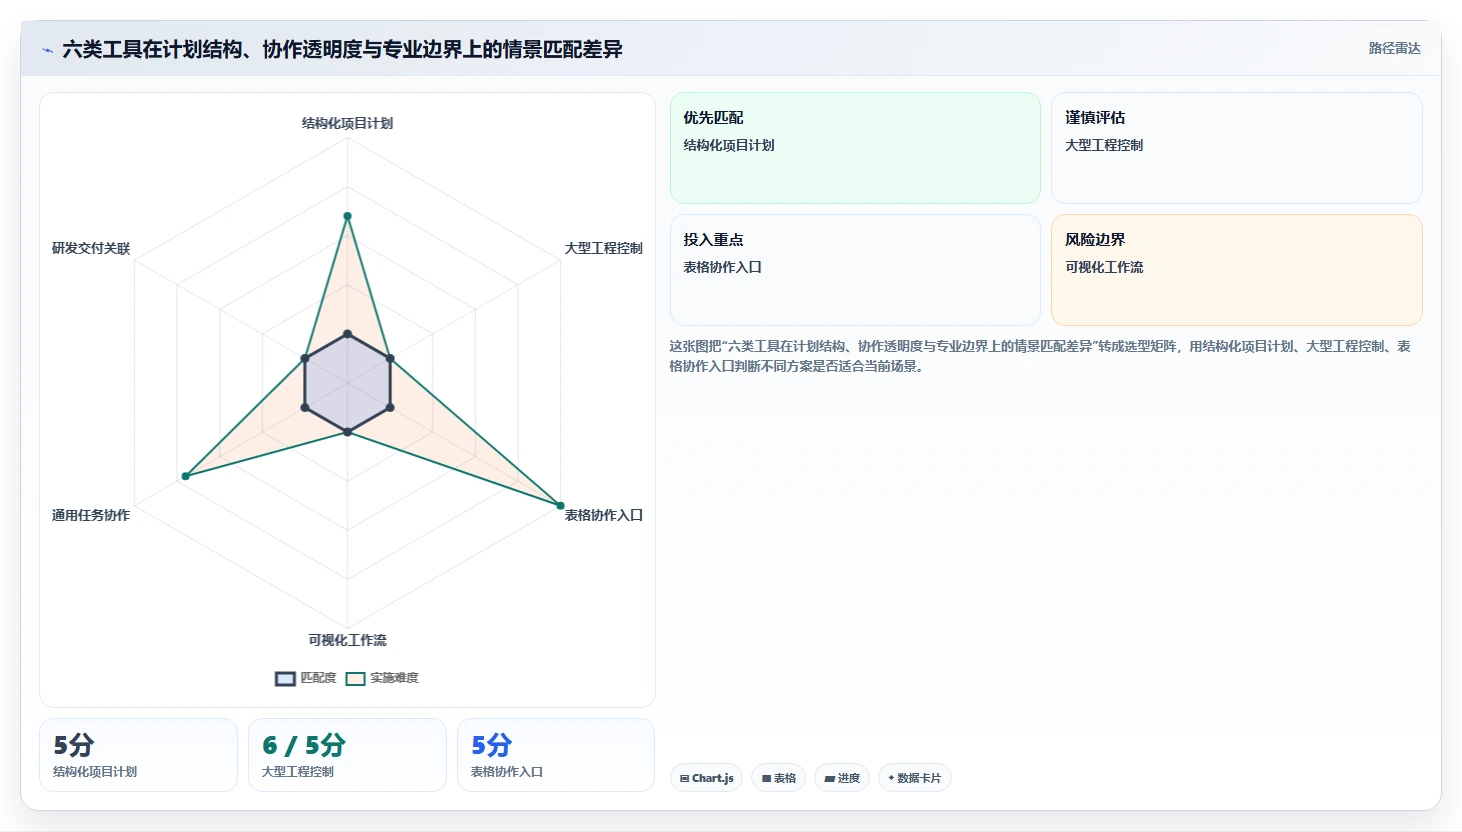Click the dark 匹配度 point on the 结构化项目计划 axis

[x=347, y=333]
